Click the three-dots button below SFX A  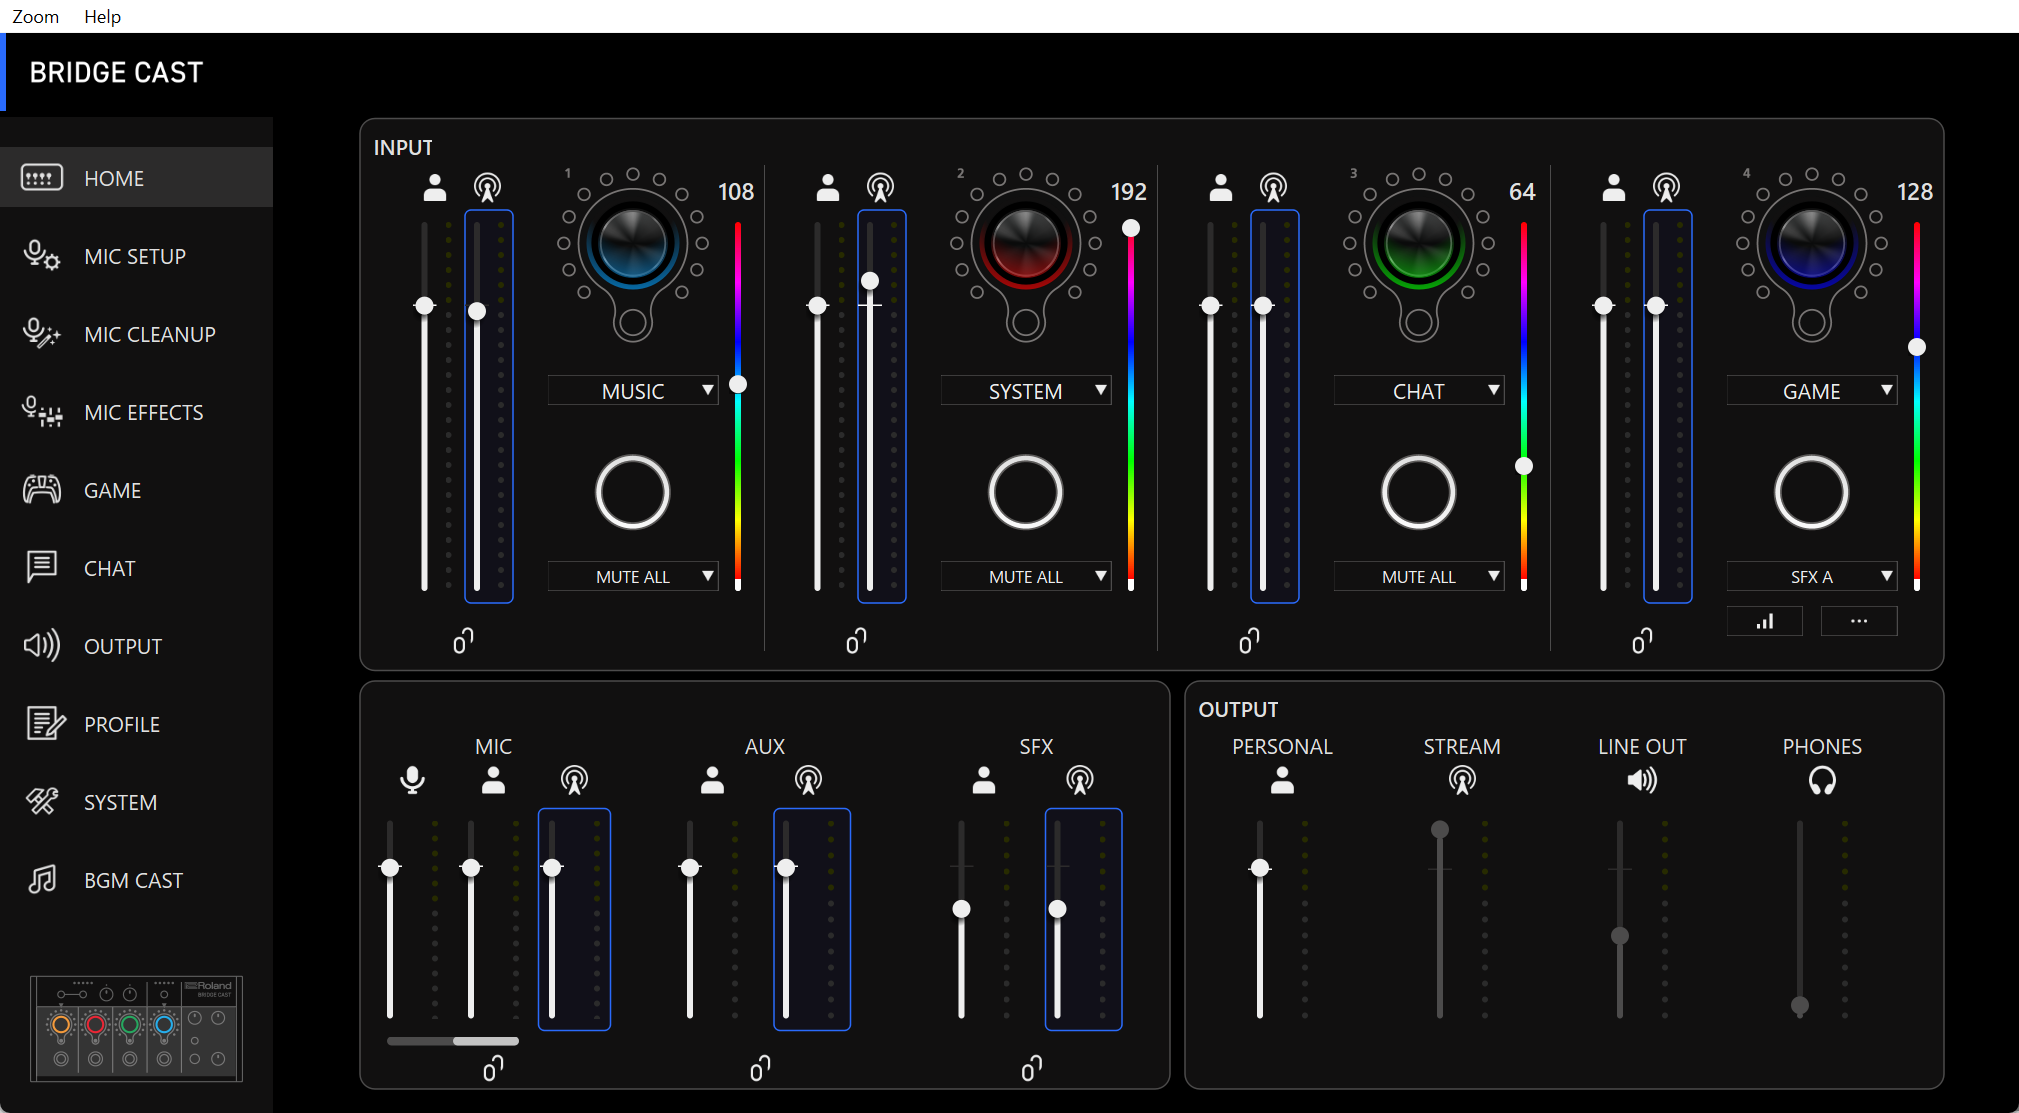click(1859, 621)
